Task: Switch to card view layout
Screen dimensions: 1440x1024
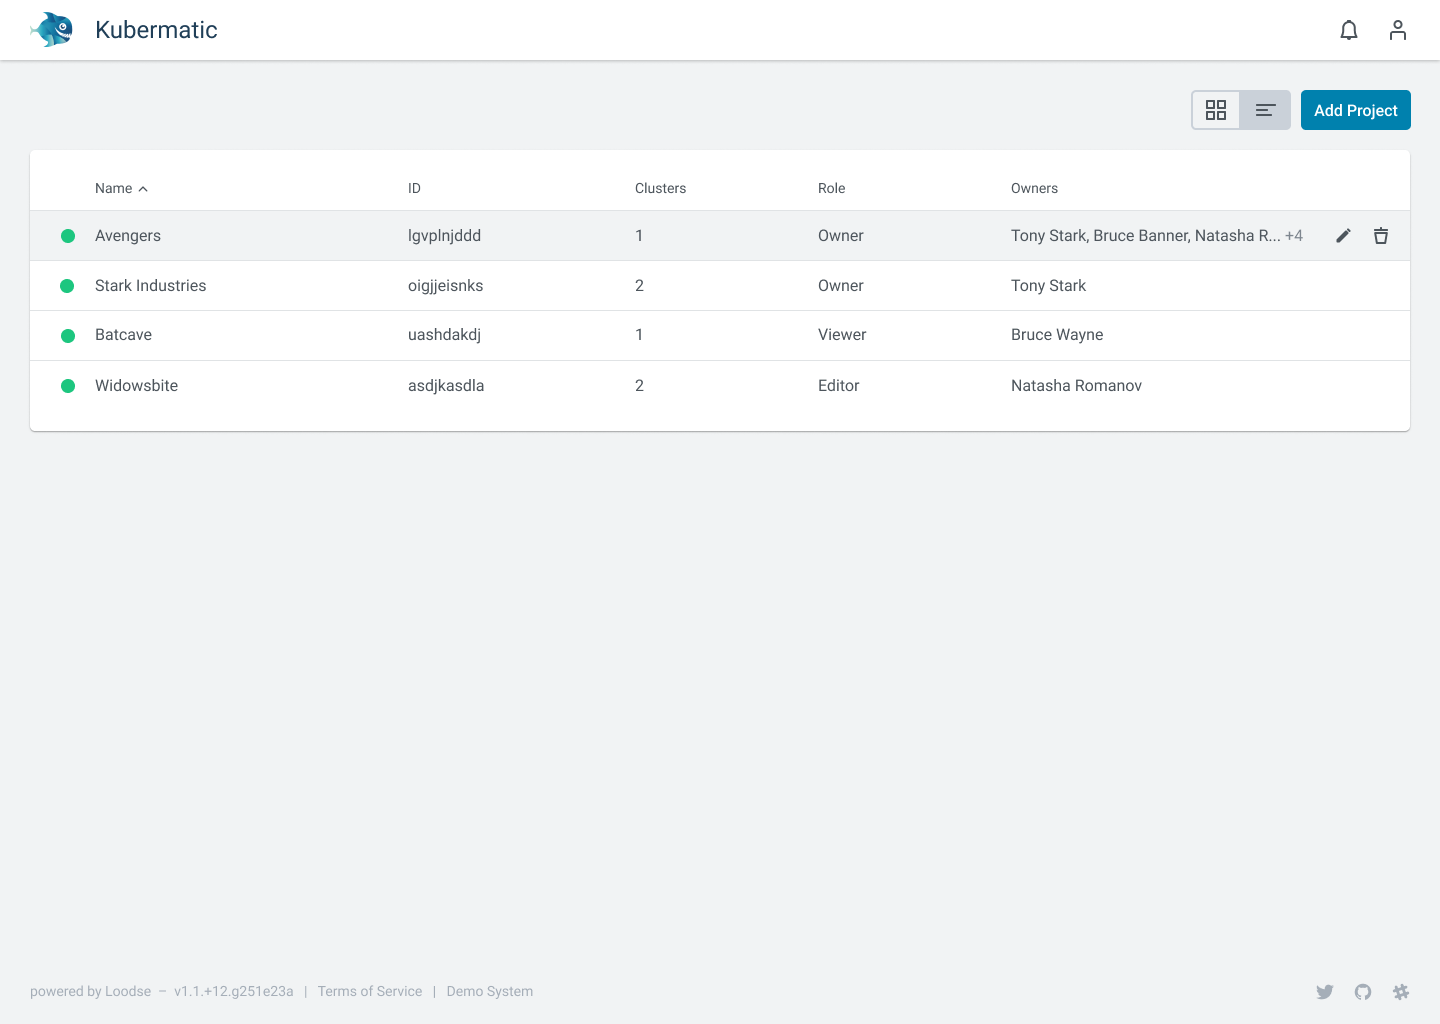Action: point(1216,110)
